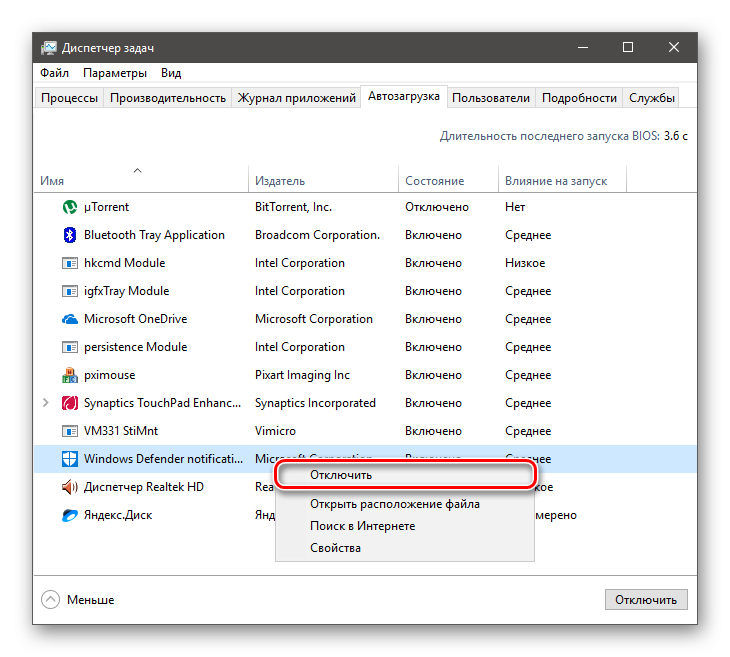Viewport: 730px width, 657px height.
Task: Choose Отключить in the context menu
Action: 405,475
